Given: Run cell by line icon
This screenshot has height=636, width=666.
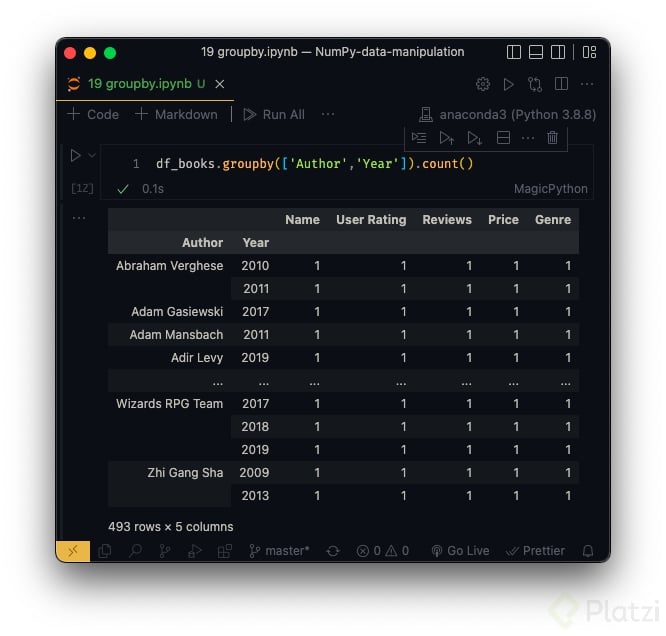Looking at the screenshot, I should [419, 138].
